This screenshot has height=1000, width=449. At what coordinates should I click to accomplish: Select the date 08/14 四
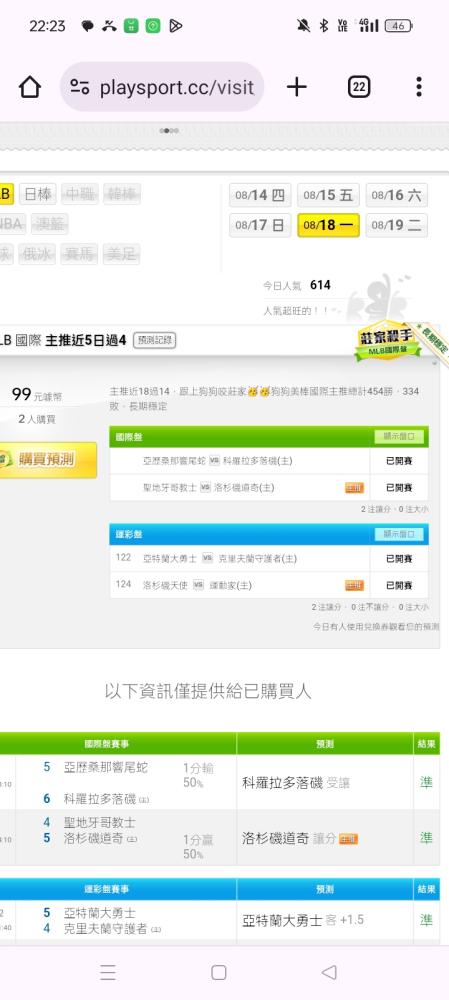(x=260, y=195)
